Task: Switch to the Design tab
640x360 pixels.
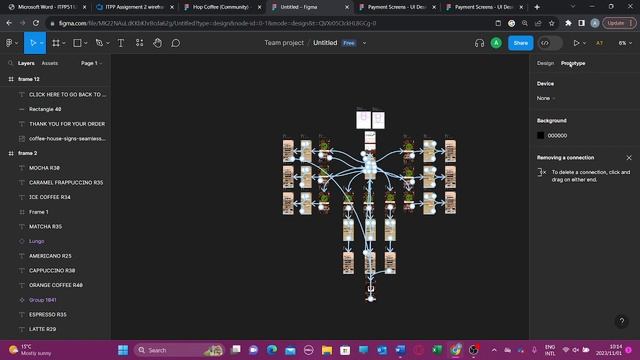Action: (x=545, y=63)
